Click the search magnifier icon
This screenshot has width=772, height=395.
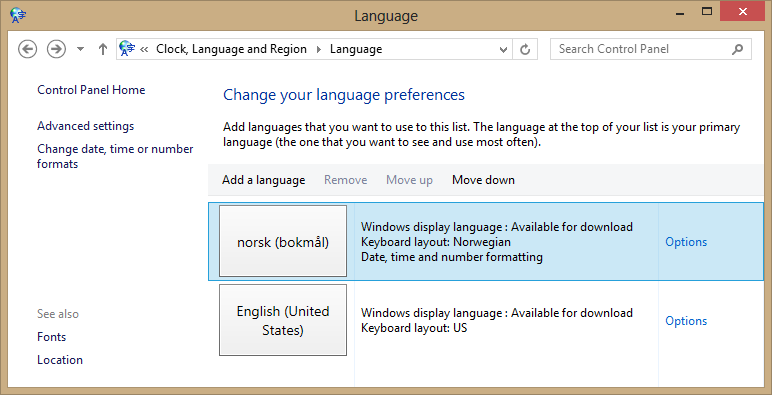point(737,49)
